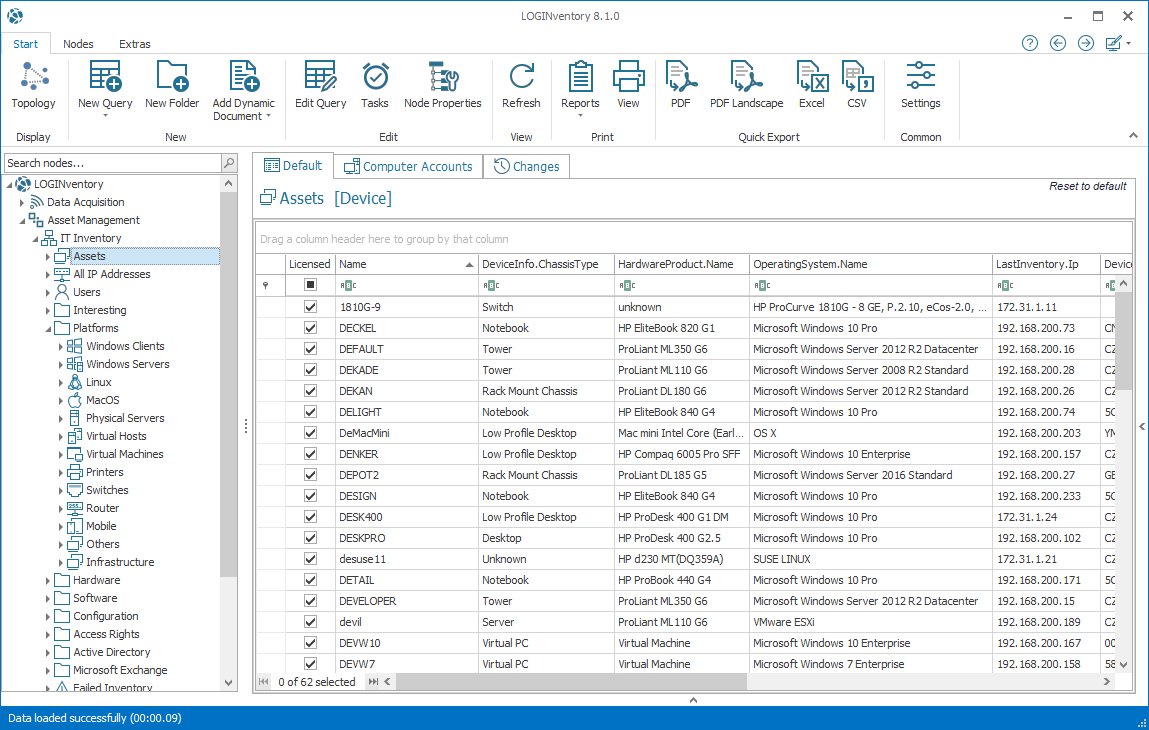
Task: Sort by LastInventory.Ip column header
Action: 1046,264
